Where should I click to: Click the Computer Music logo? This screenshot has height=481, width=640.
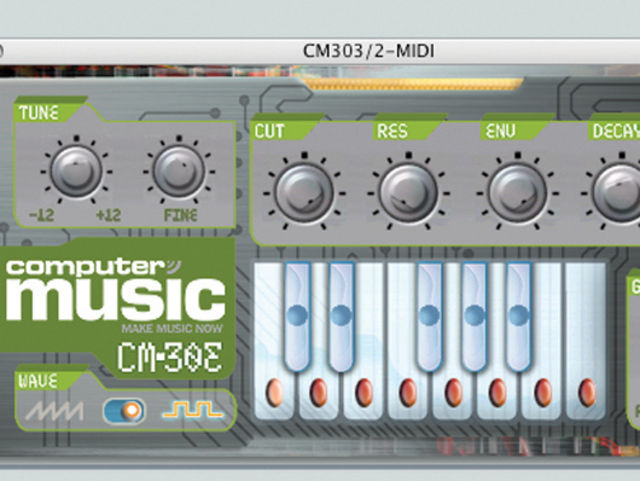[x=115, y=290]
